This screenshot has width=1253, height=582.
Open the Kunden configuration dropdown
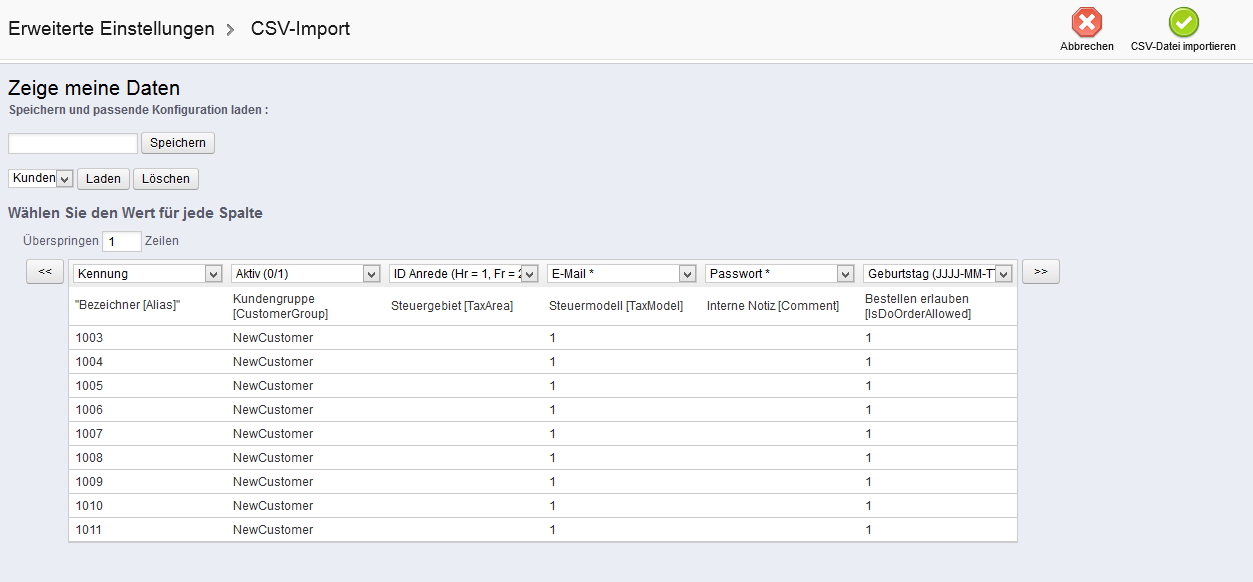41,179
